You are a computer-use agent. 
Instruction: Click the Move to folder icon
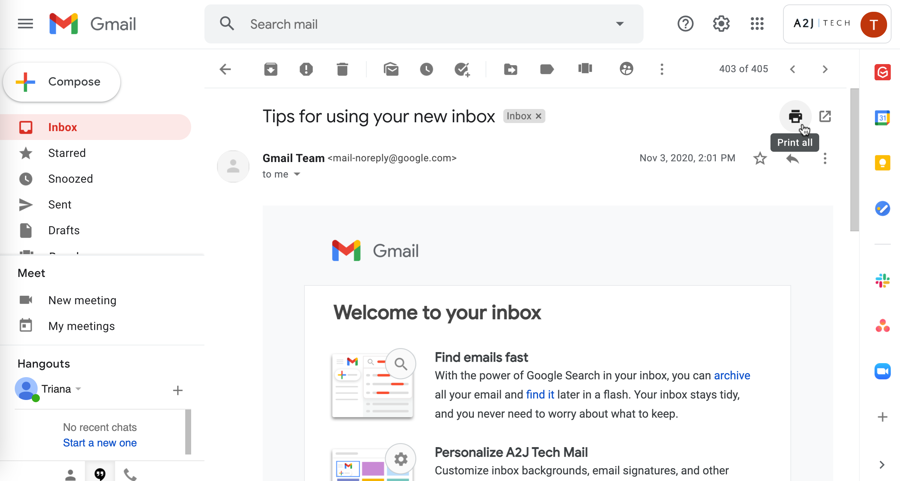click(511, 69)
